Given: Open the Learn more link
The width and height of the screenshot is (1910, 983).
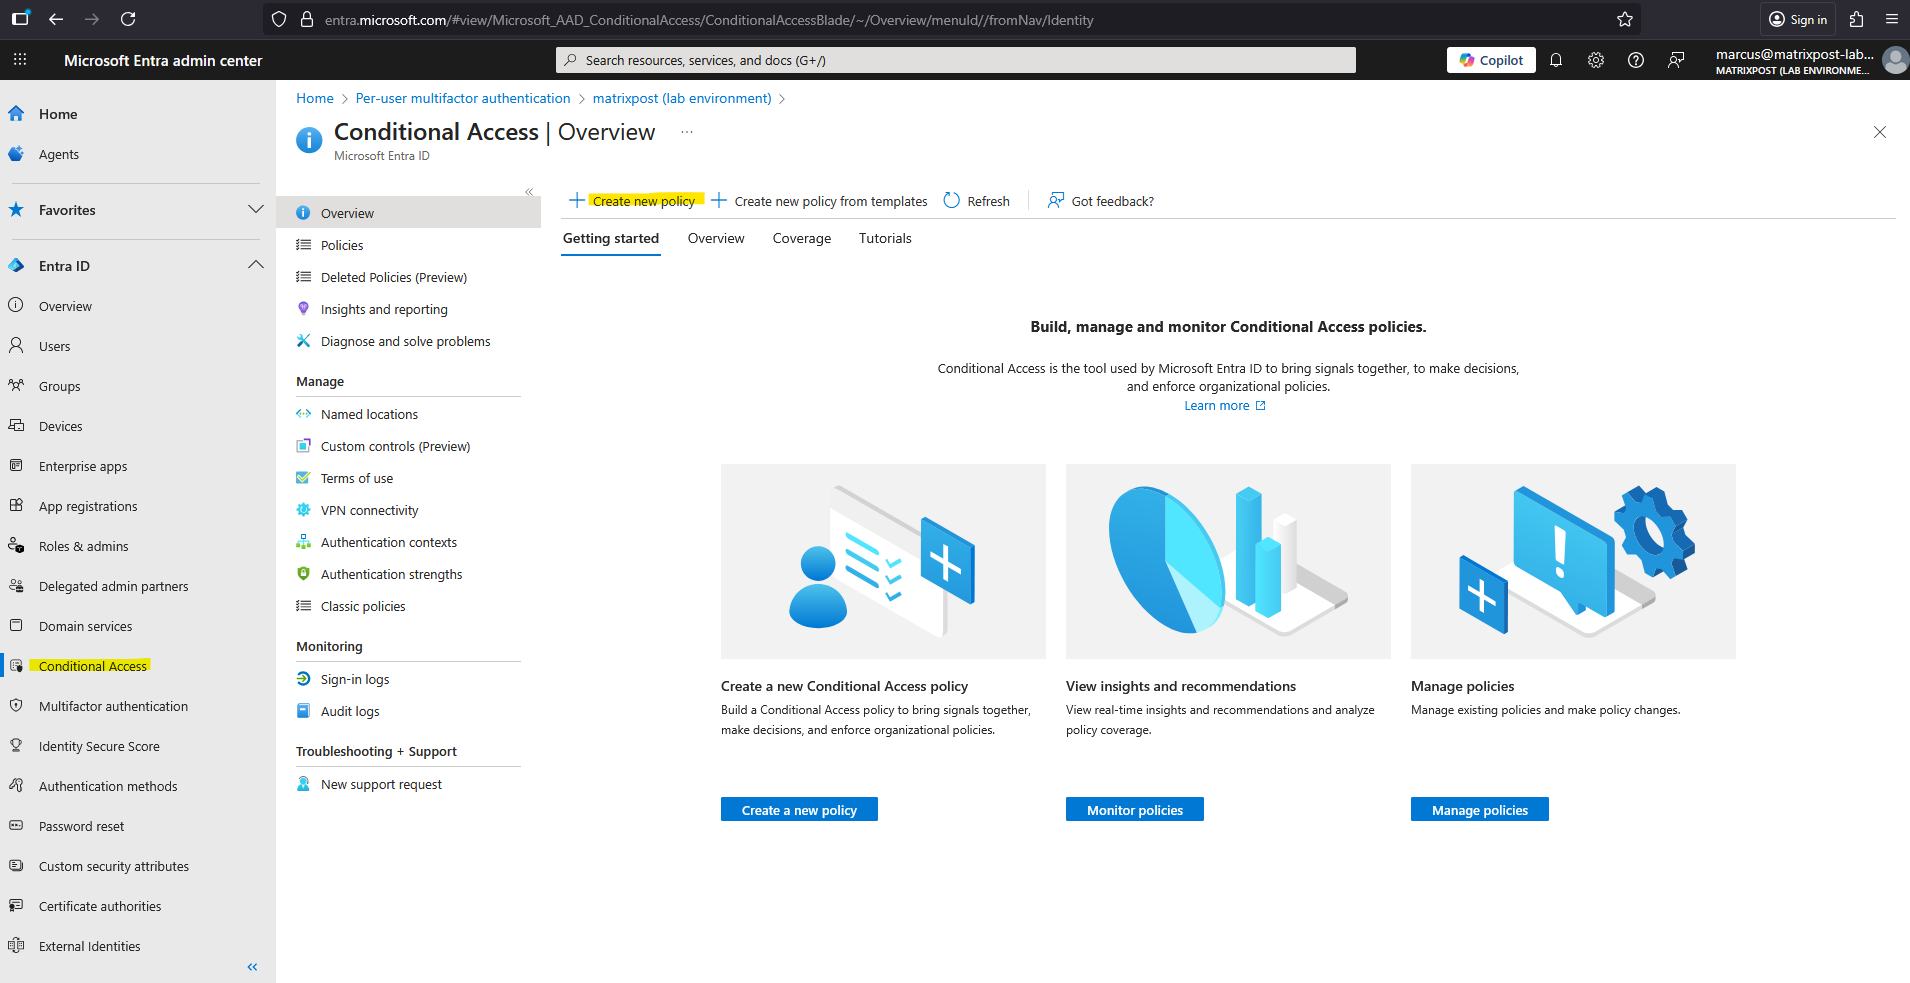Looking at the screenshot, I should tap(1225, 405).
